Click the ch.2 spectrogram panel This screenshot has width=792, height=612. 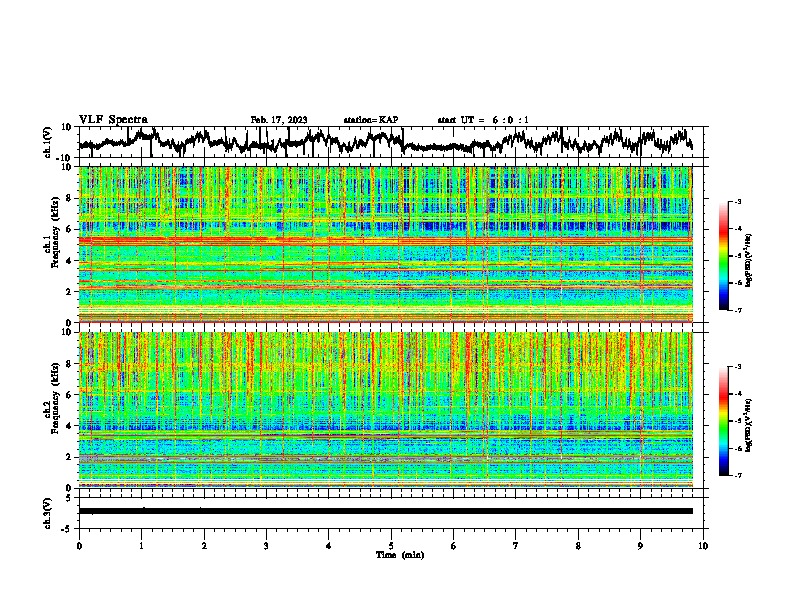click(386, 410)
